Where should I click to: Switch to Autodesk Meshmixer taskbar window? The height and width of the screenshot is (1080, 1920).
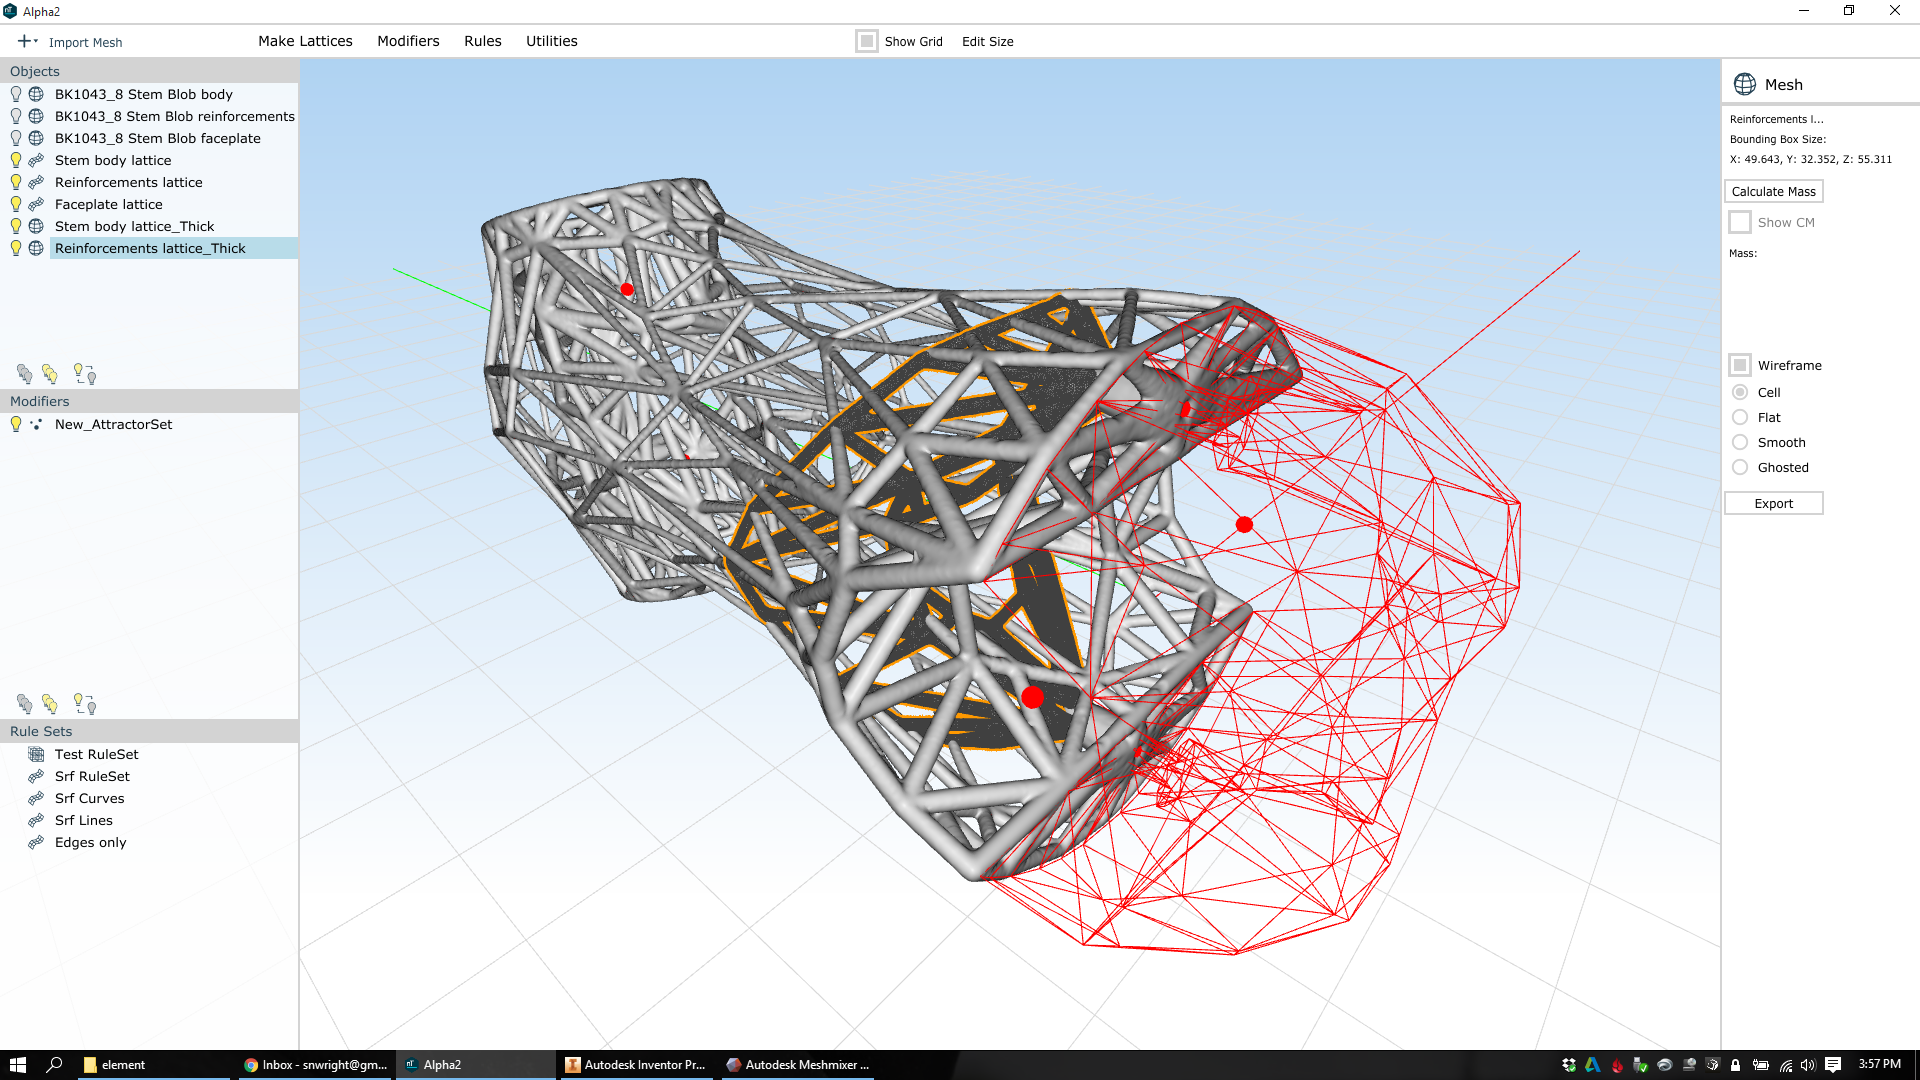tap(798, 1065)
